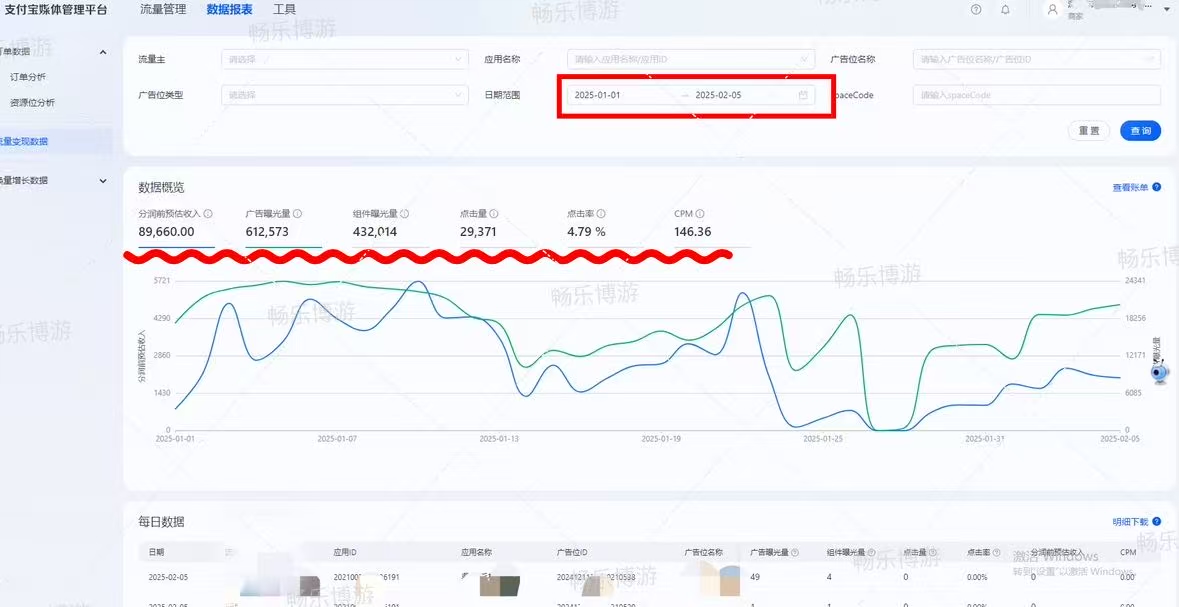Click the 2025-01-13 chart axis label
This screenshot has width=1179, height=607.
click(x=499, y=438)
